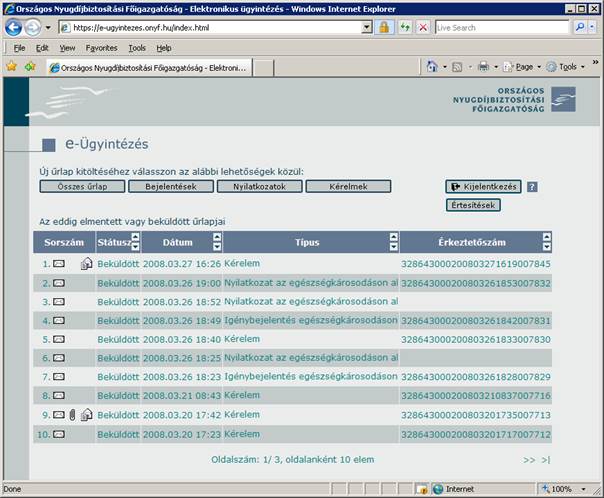
Task: Open the Page dropdown in the command bar
Action: [x=523, y=67]
